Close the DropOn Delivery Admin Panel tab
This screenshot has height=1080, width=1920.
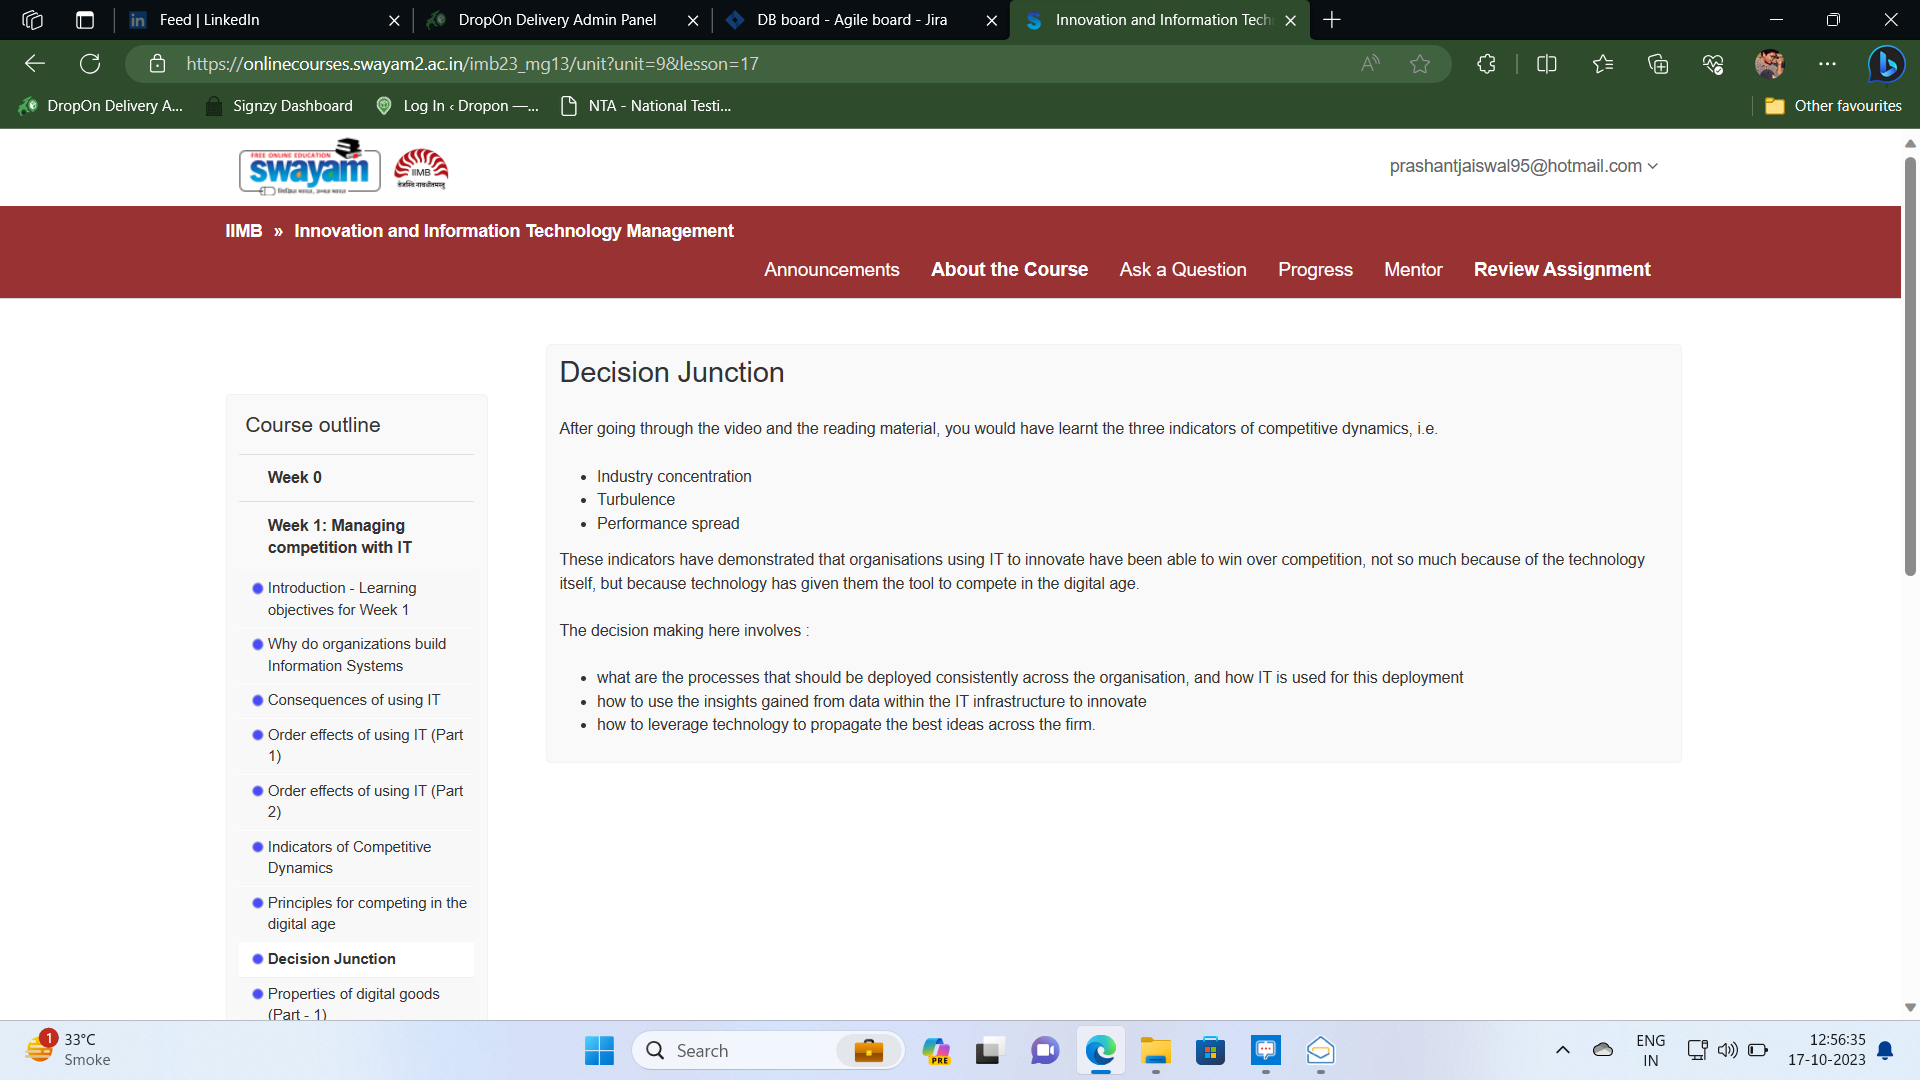pos(693,20)
